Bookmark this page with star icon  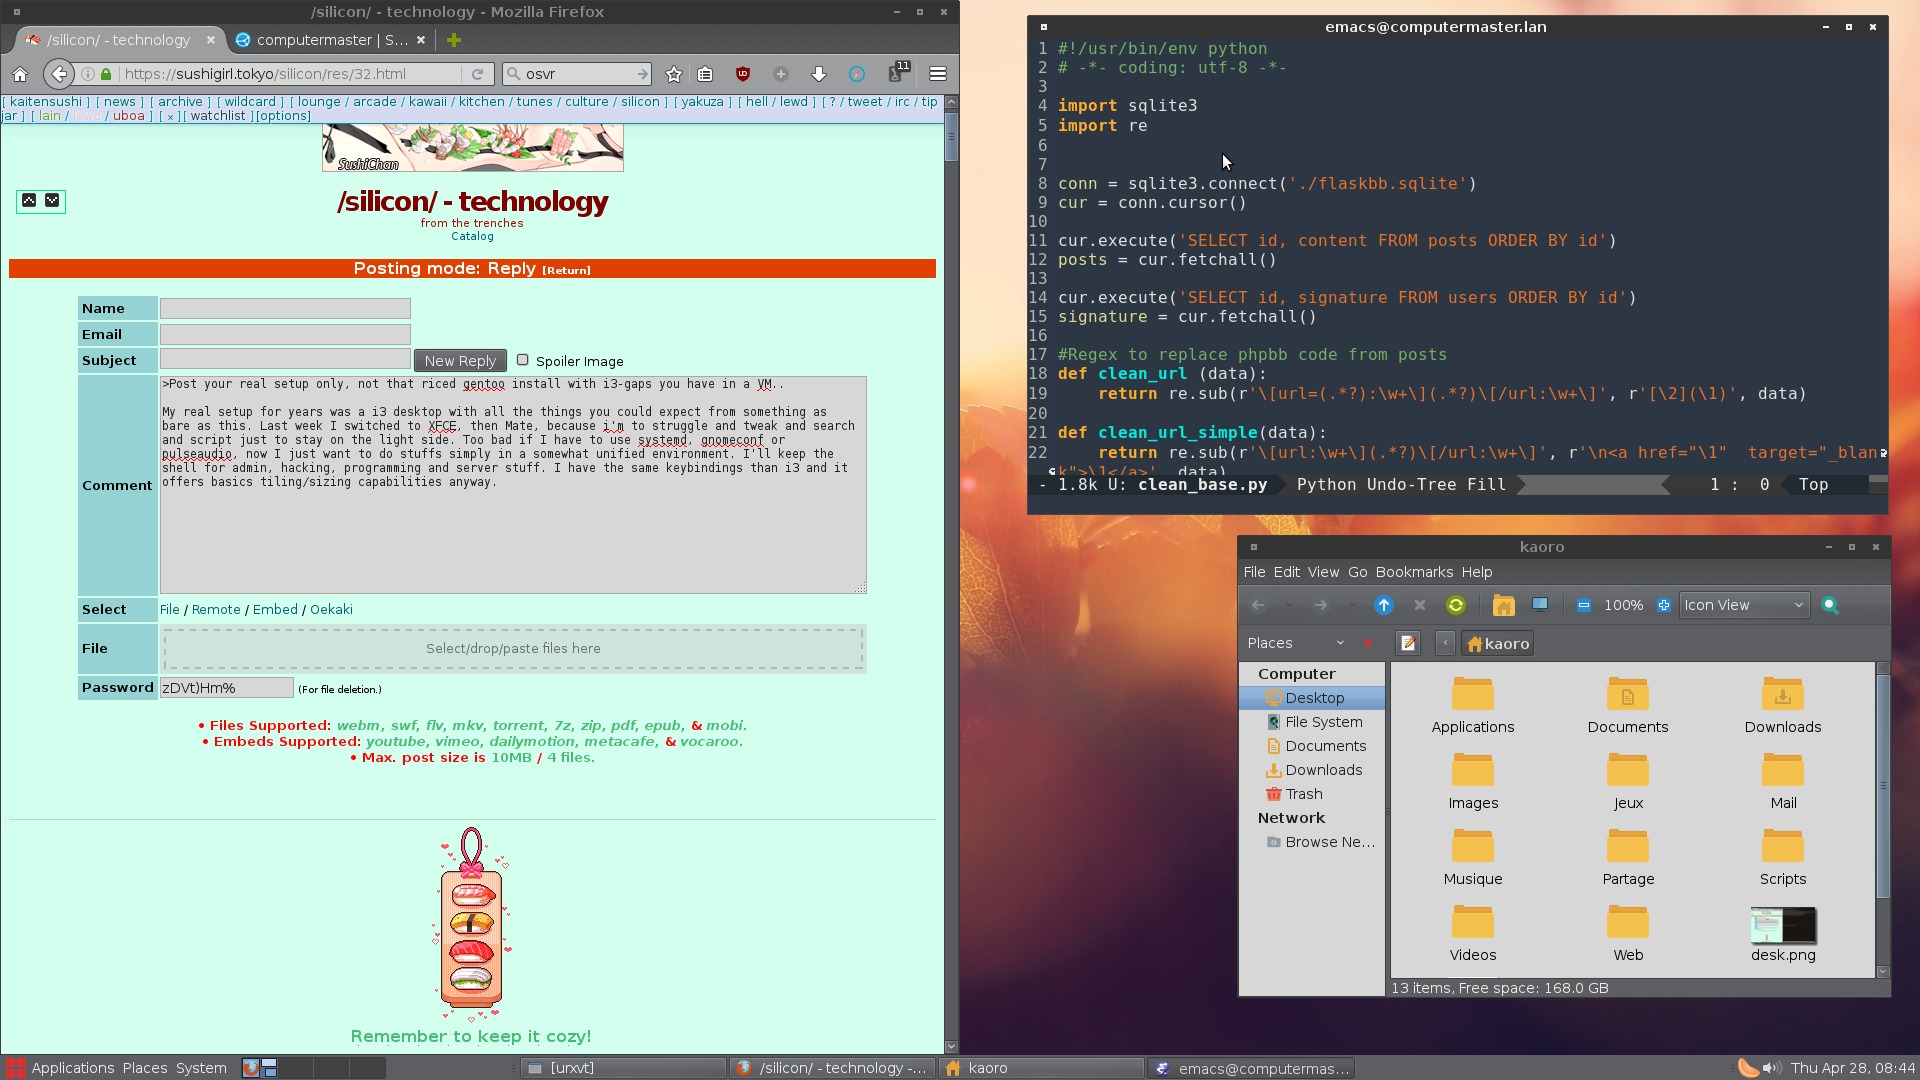(674, 74)
